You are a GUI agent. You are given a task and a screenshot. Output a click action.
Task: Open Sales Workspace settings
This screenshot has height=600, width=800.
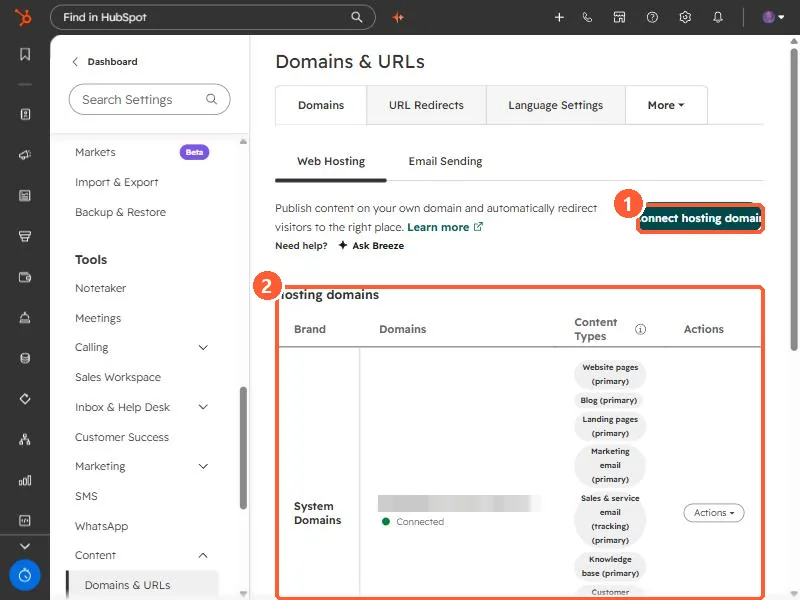(x=118, y=377)
